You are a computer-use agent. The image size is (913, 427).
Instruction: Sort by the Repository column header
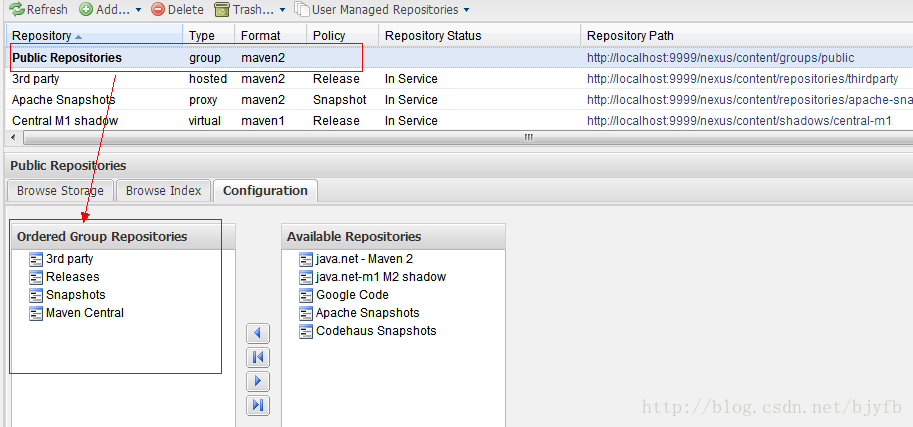[x=95, y=36]
